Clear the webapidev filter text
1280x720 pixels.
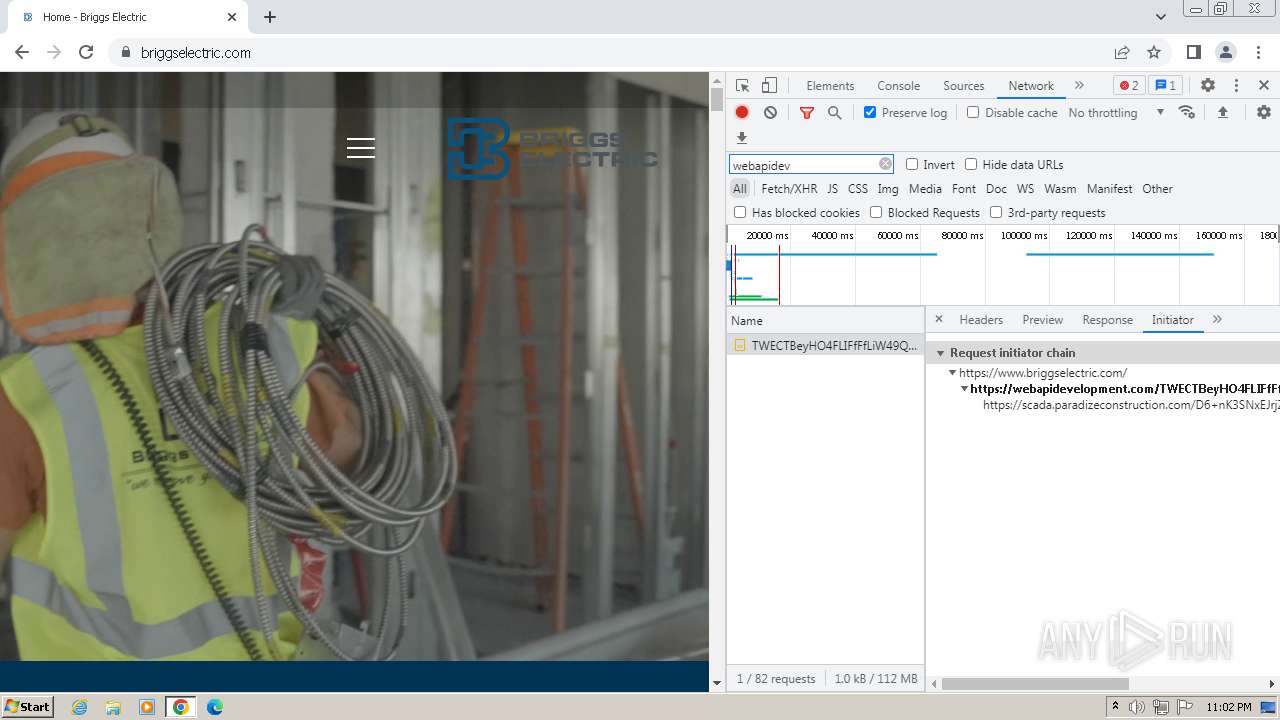click(x=885, y=164)
